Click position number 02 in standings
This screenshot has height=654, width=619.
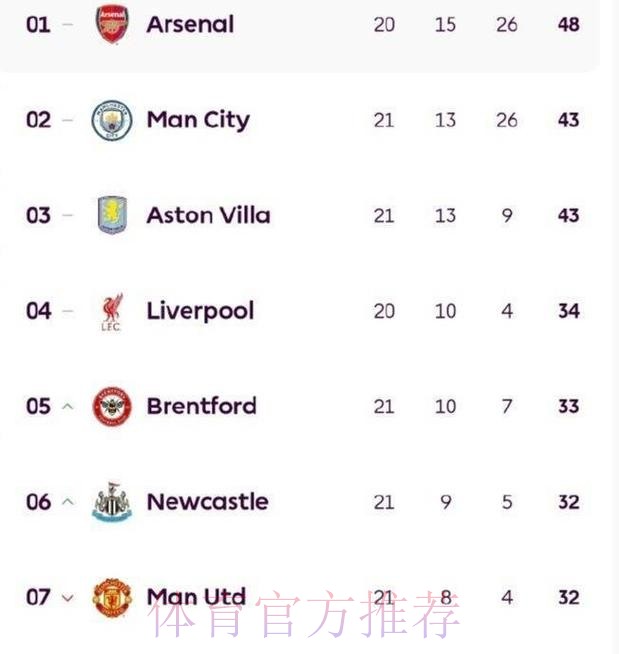[x=38, y=120]
